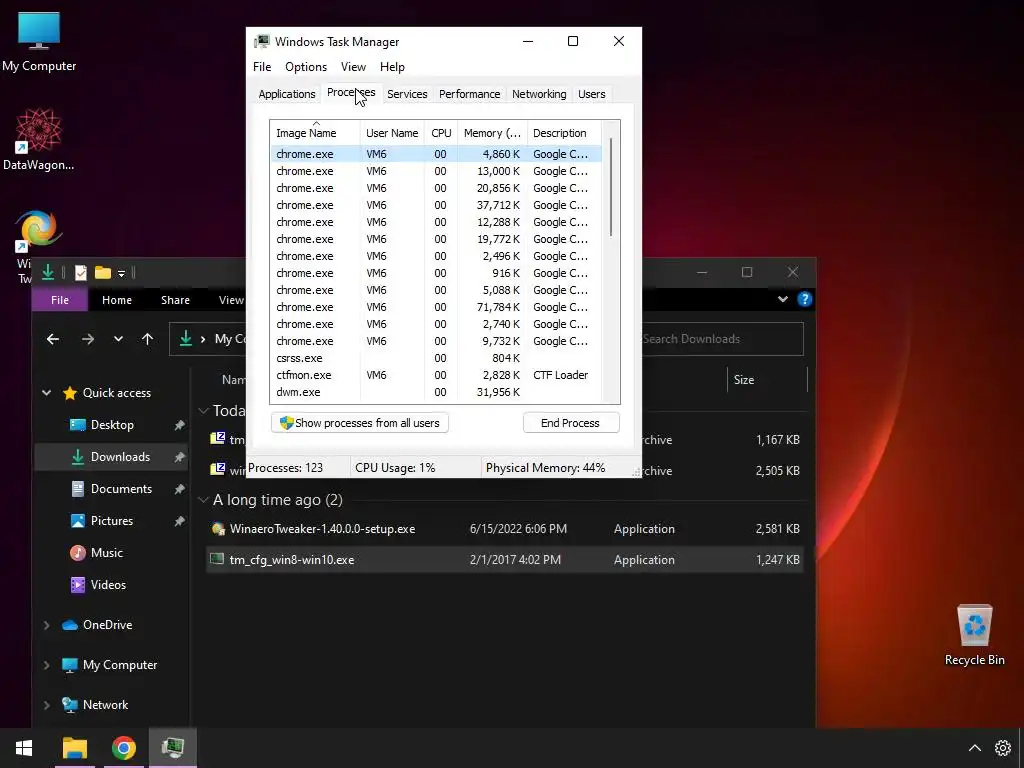Click Explorer back arrow

click(53, 339)
